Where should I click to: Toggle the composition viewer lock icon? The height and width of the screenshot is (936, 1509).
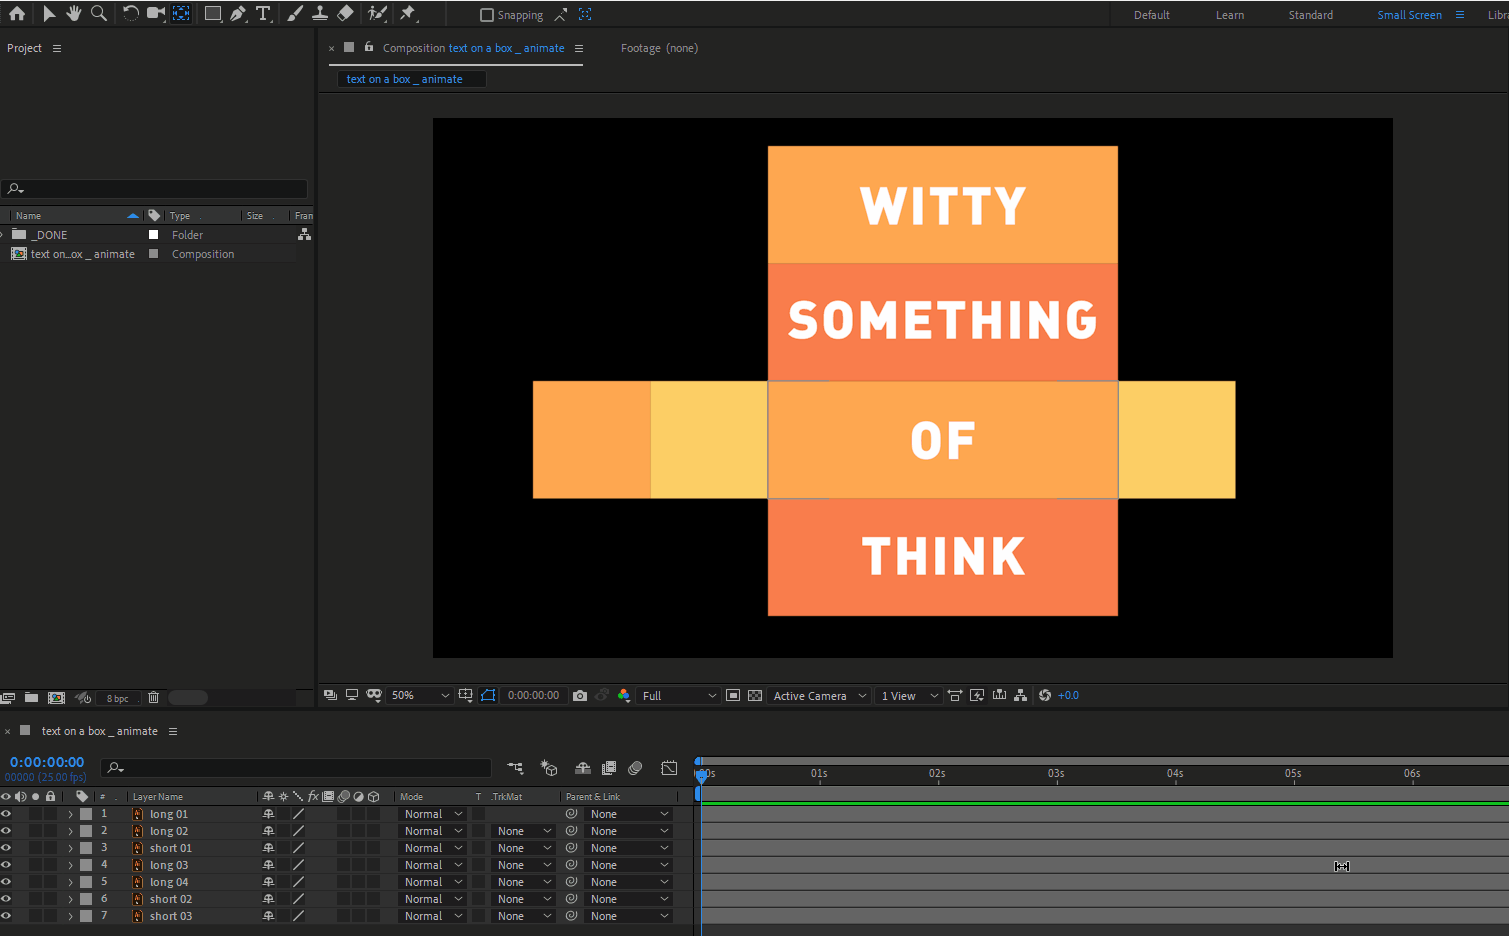(x=369, y=47)
